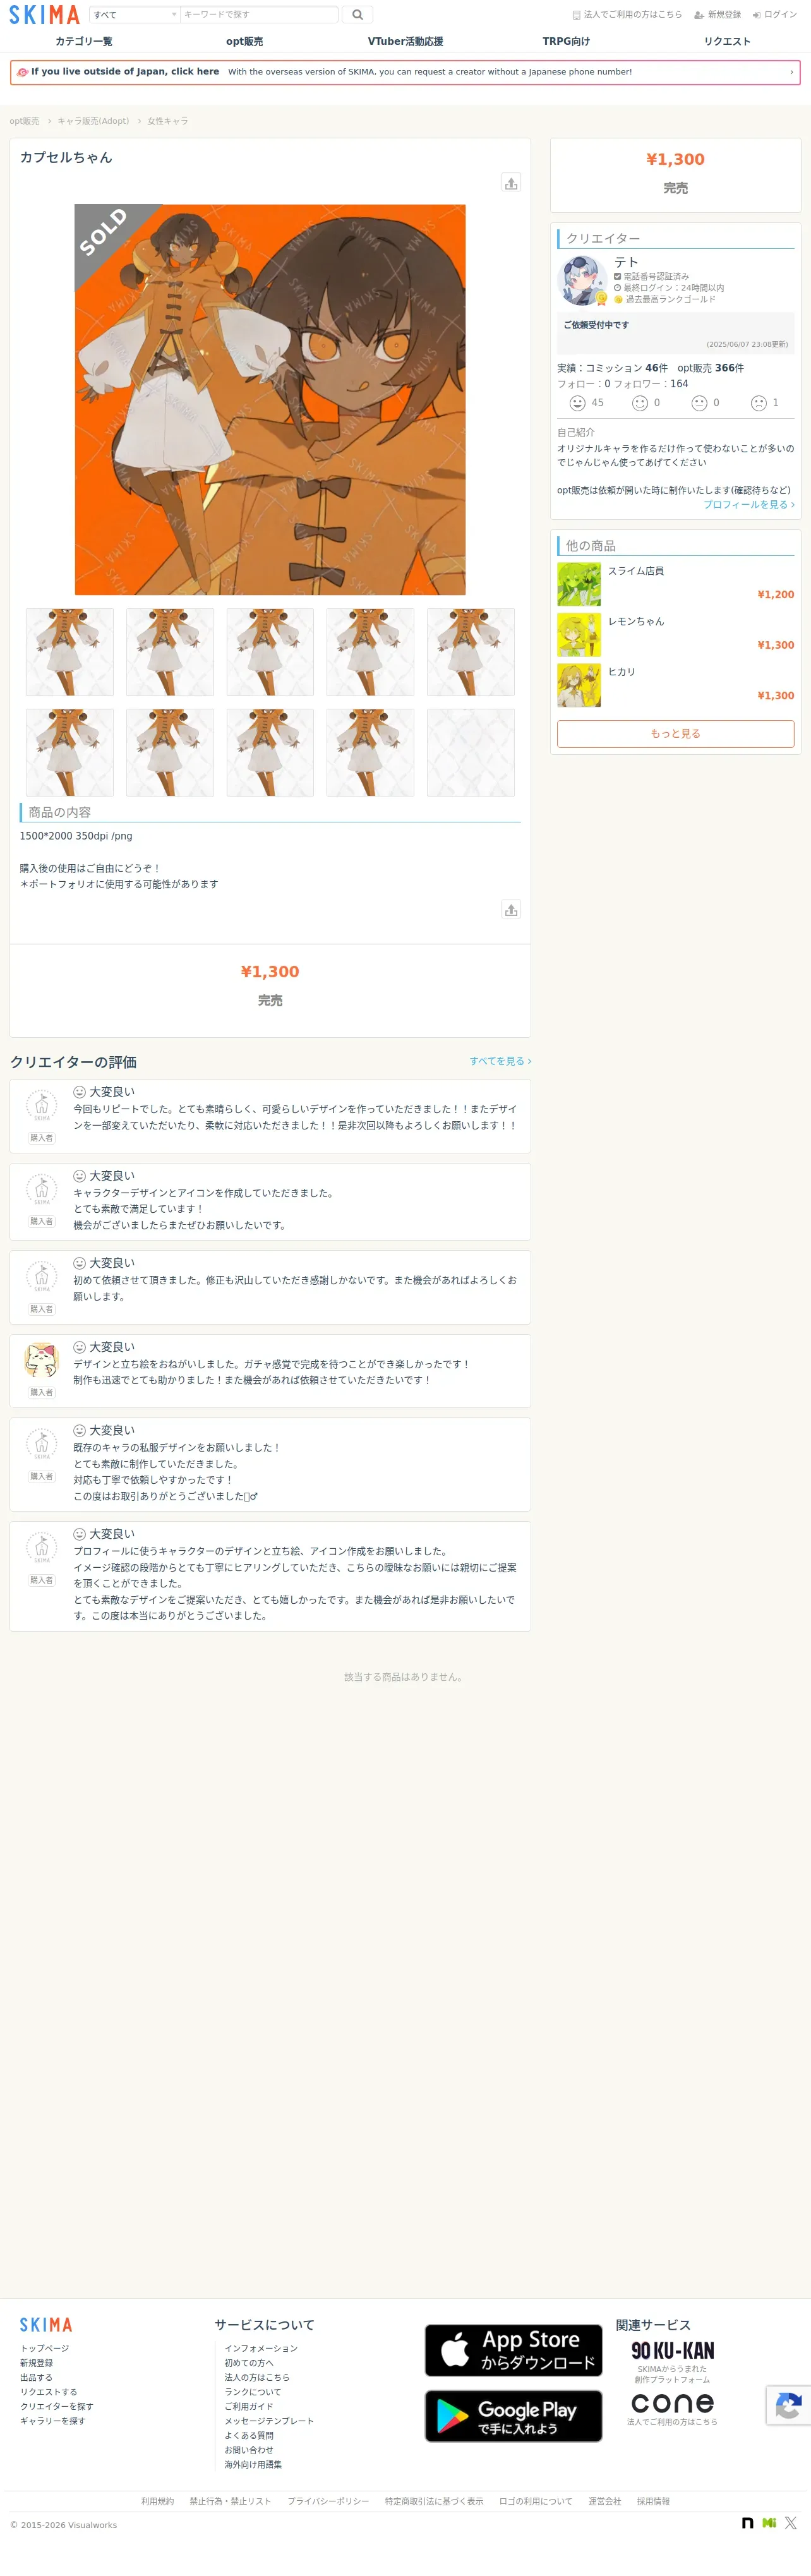Click into the キーワードで探す search field
Viewport: 811px width, 2576px height.
point(259,15)
